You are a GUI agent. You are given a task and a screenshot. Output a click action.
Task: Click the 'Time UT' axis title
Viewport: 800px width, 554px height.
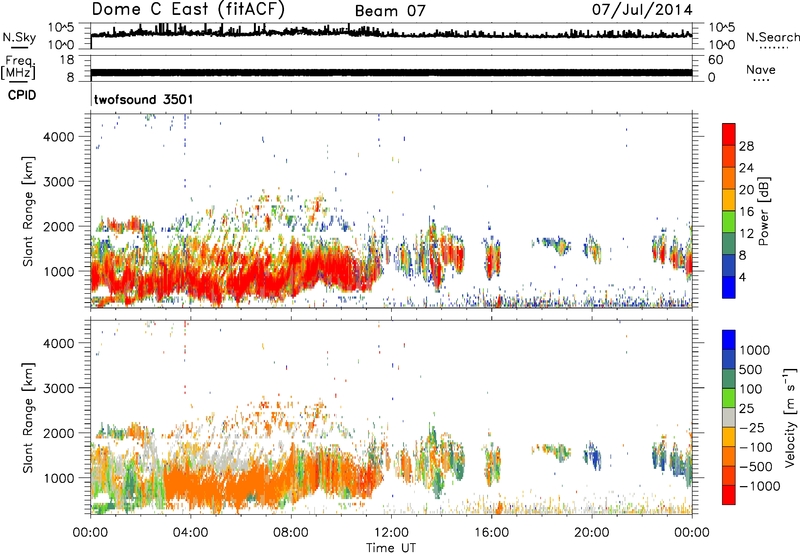pos(391,548)
